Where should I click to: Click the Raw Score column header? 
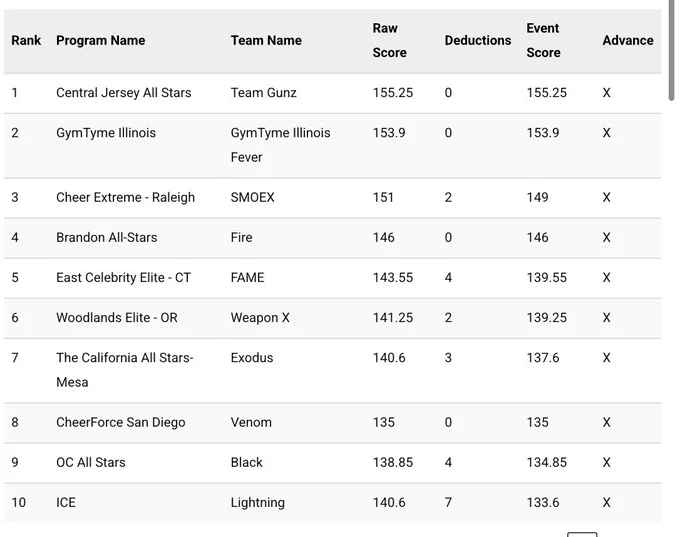click(x=389, y=40)
